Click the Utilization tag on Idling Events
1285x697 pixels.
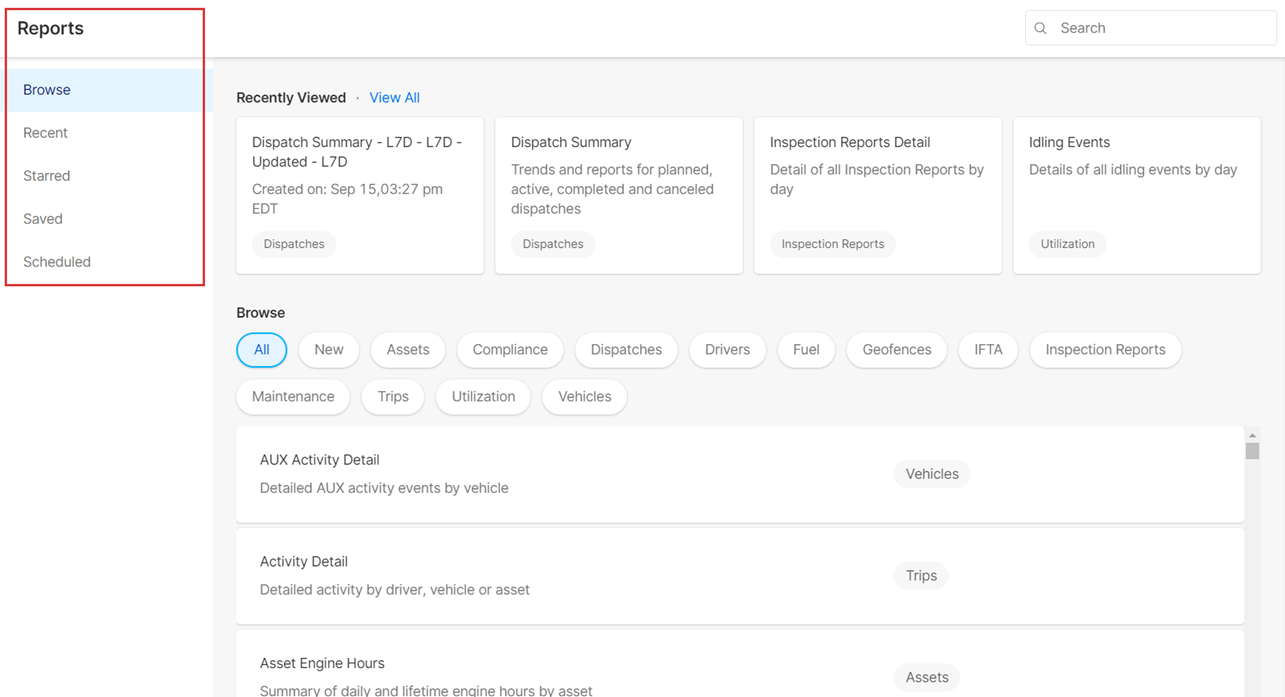pyautogui.click(x=1067, y=244)
